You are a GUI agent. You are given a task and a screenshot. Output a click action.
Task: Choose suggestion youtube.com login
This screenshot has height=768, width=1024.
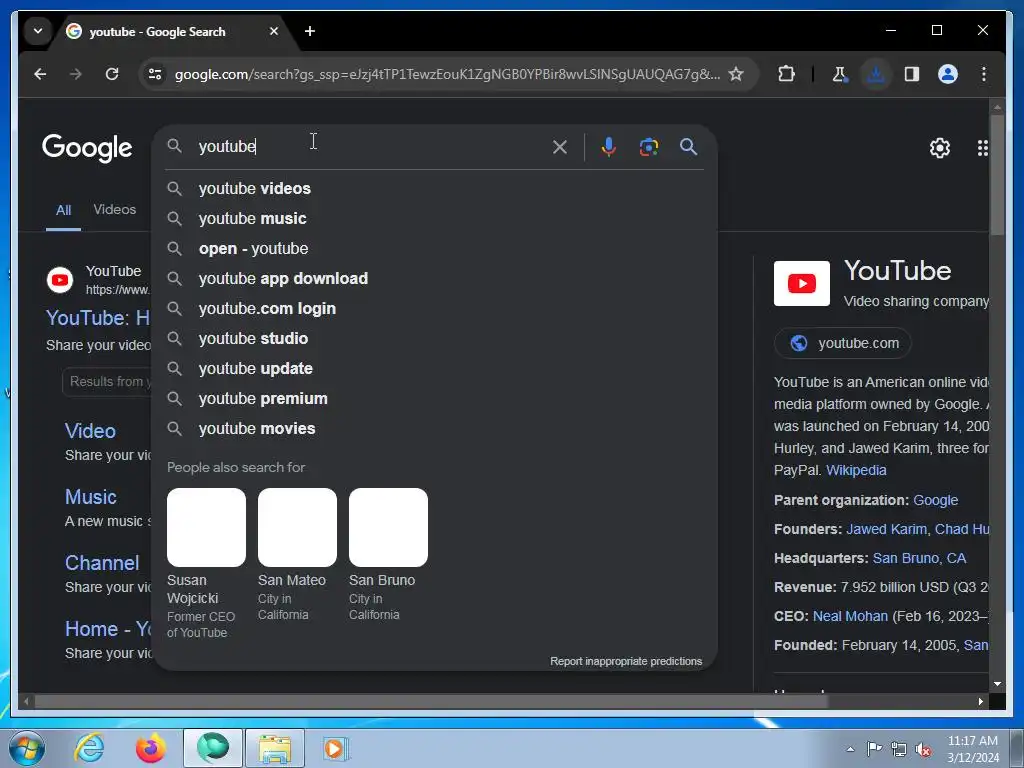[x=434, y=309]
